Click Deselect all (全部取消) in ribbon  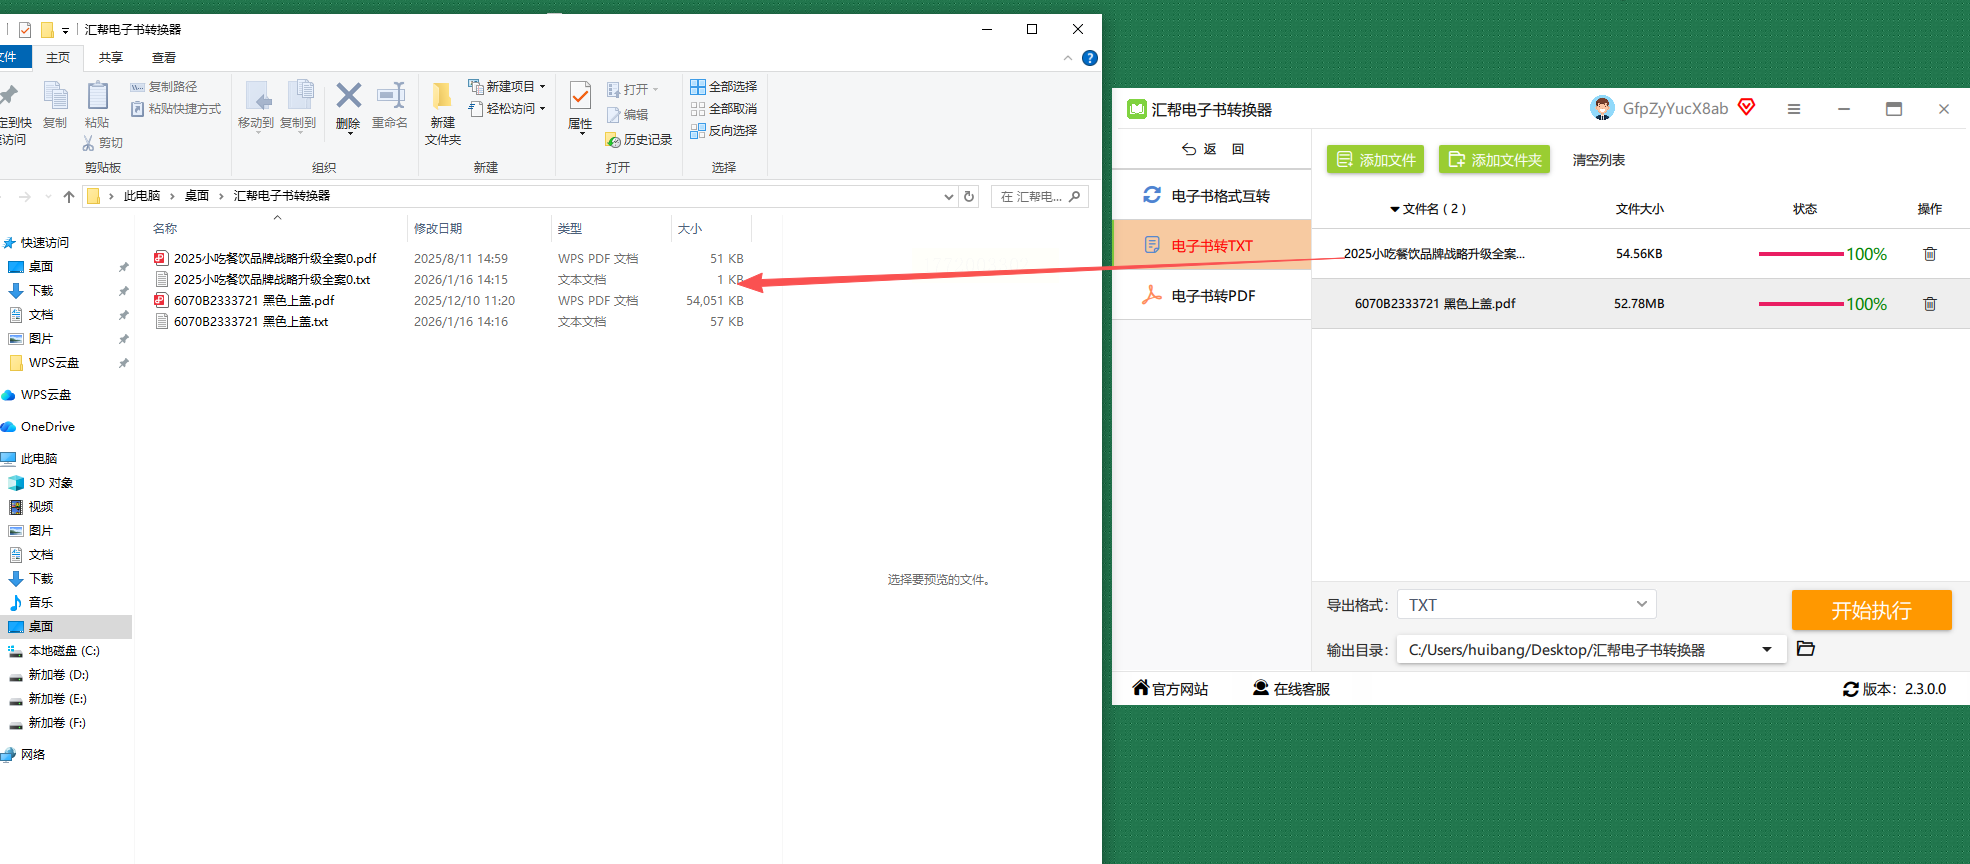(x=724, y=109)
